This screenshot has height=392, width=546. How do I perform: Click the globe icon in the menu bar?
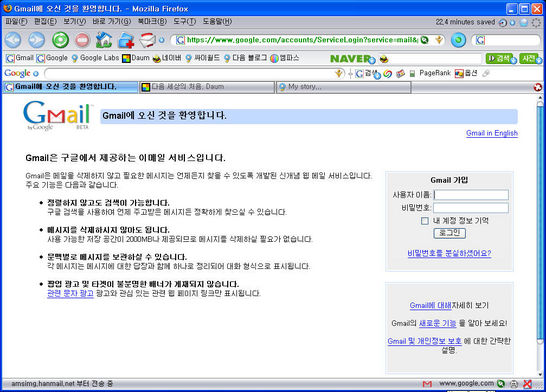(x=524, y=23)
